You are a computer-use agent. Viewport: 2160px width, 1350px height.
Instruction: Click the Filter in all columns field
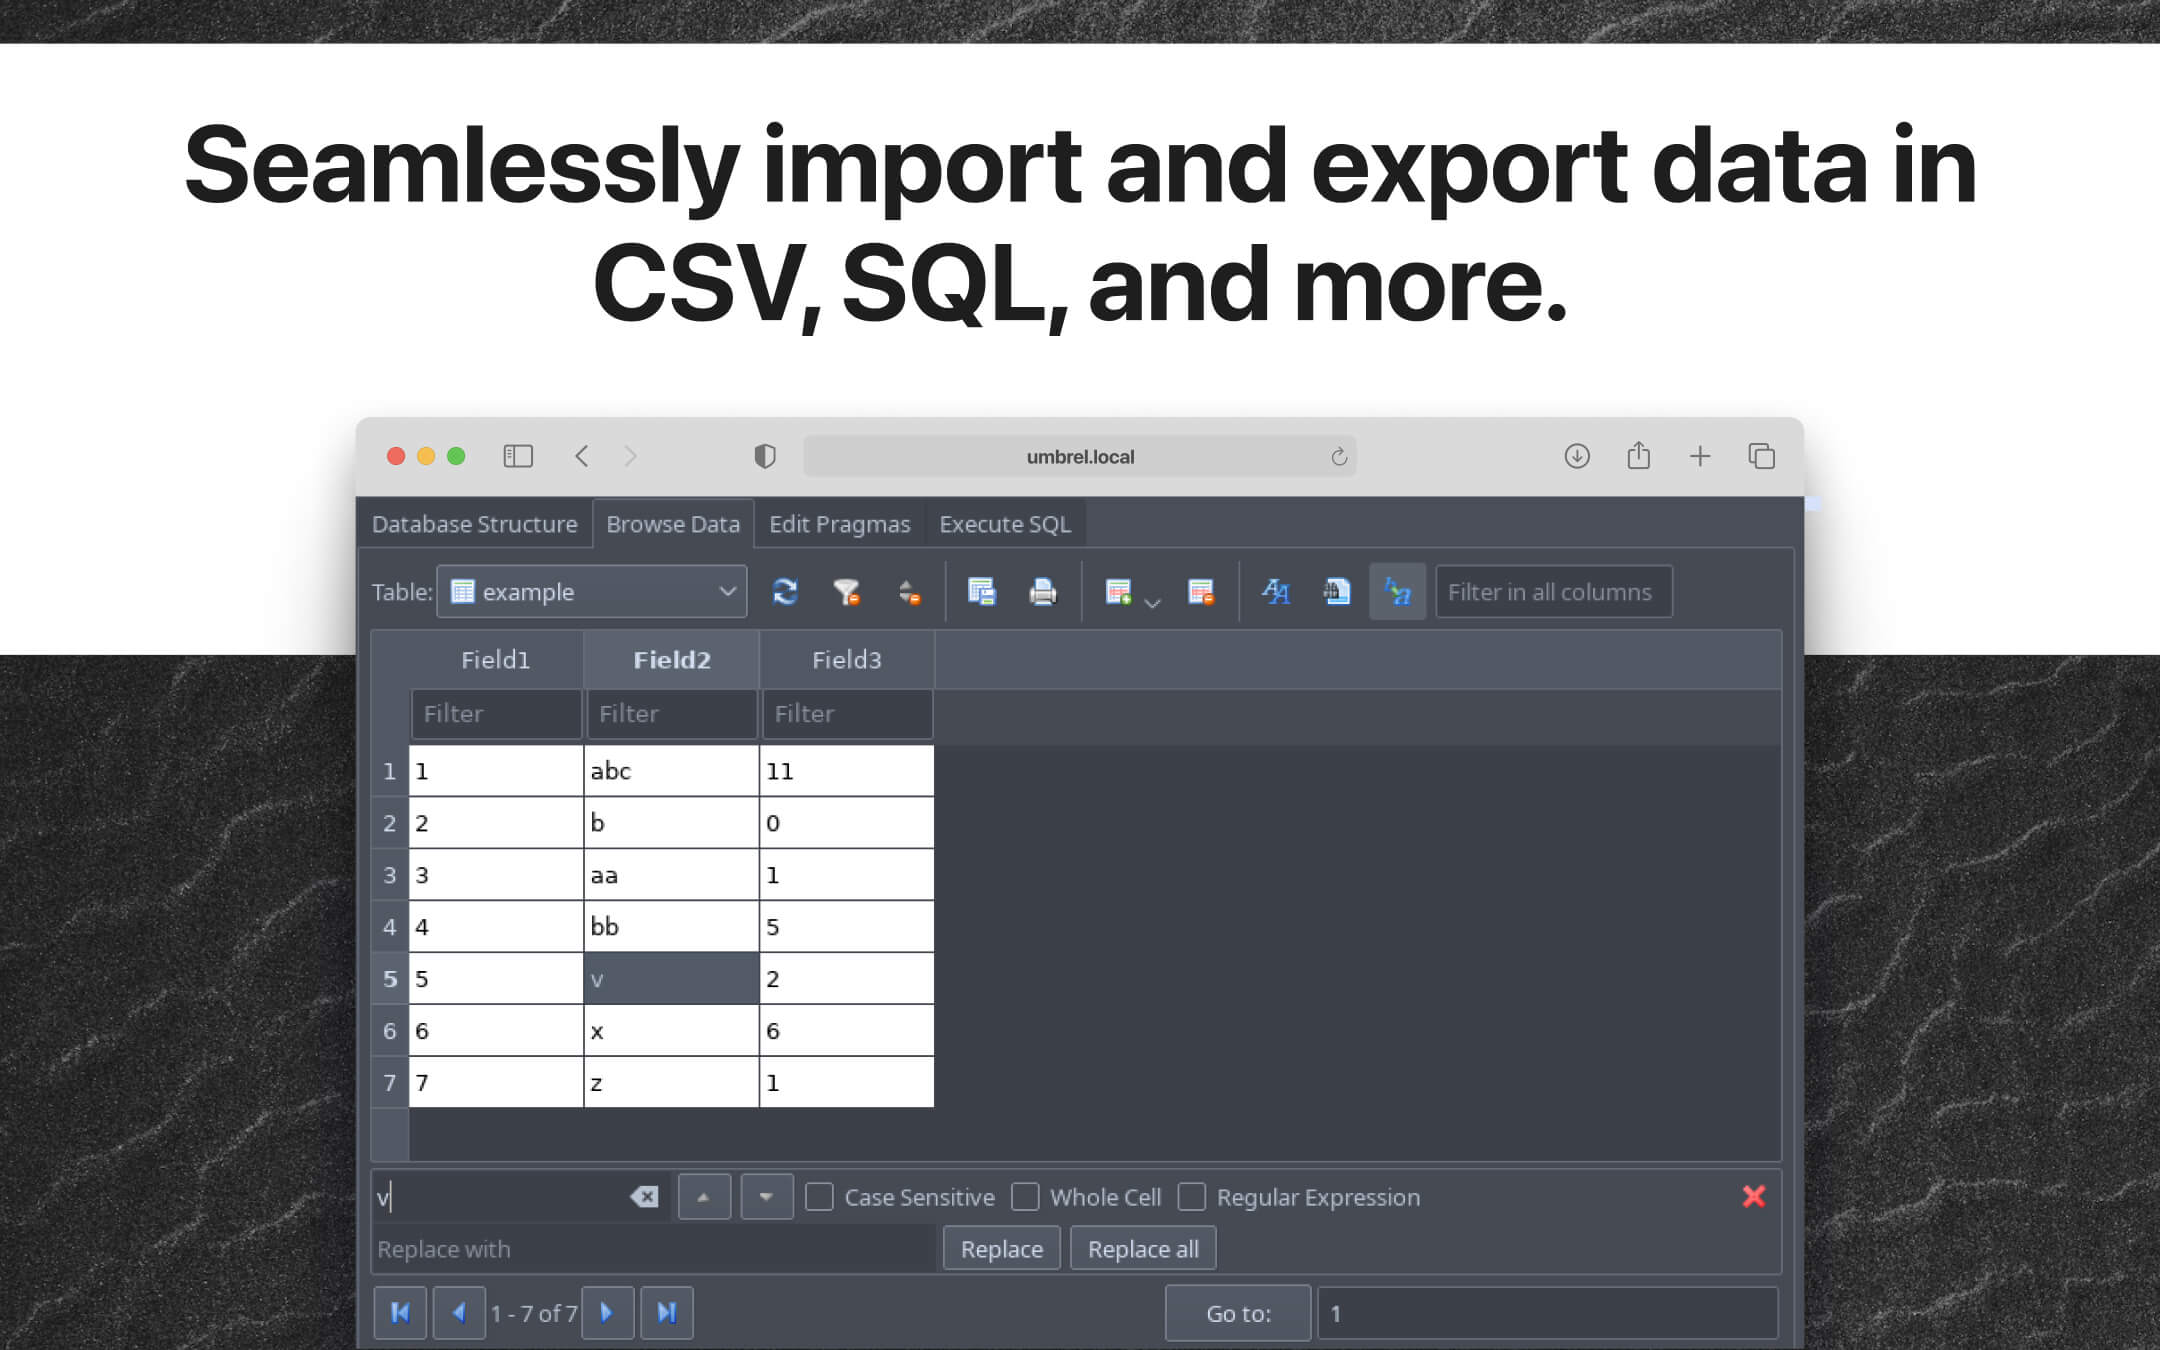point(1553,591)
